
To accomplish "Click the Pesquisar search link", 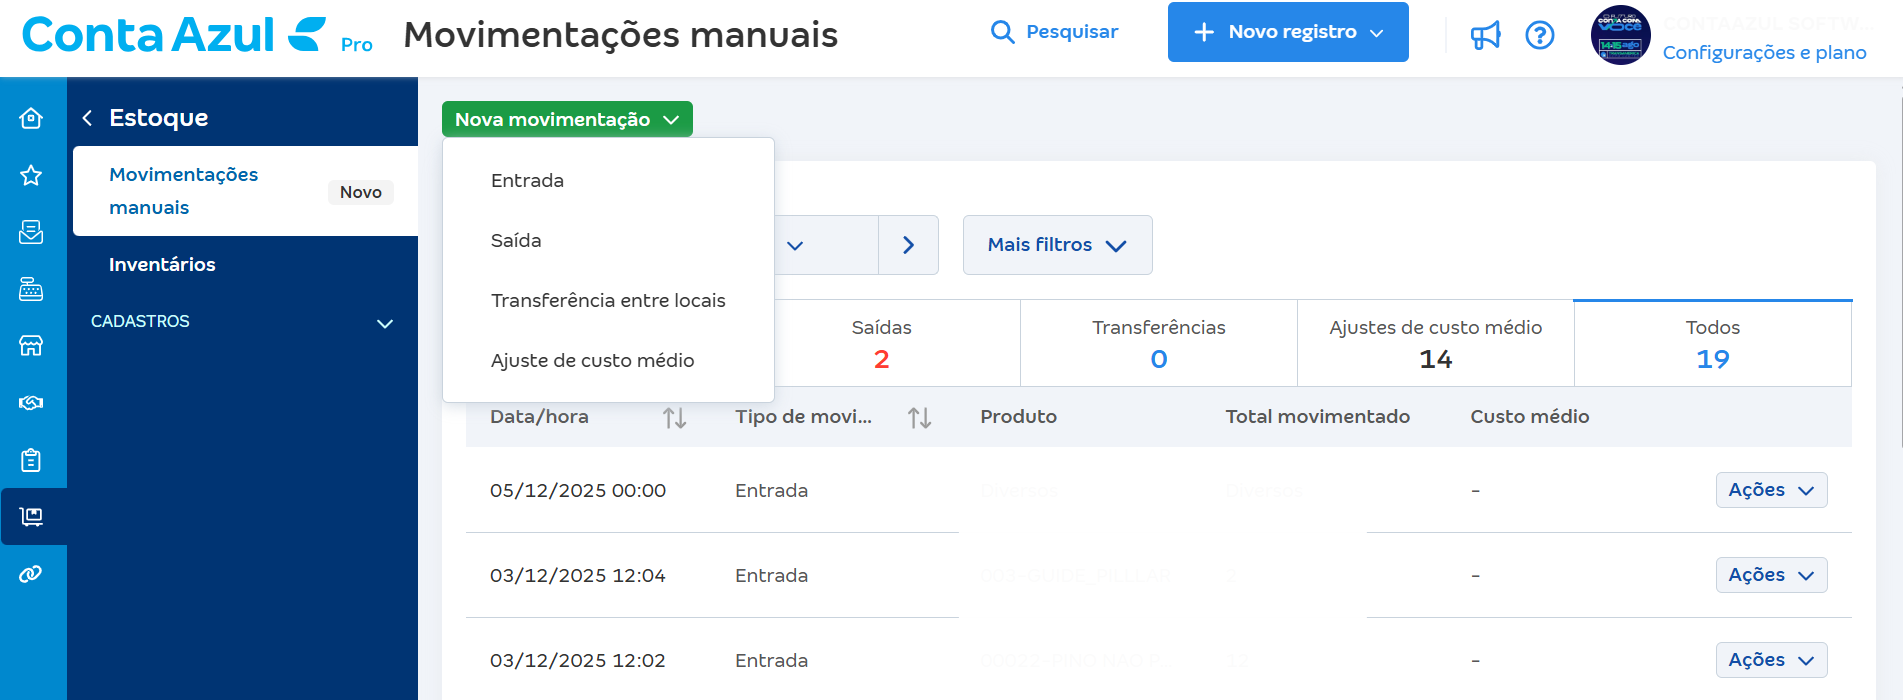I will pos(1072,32).
